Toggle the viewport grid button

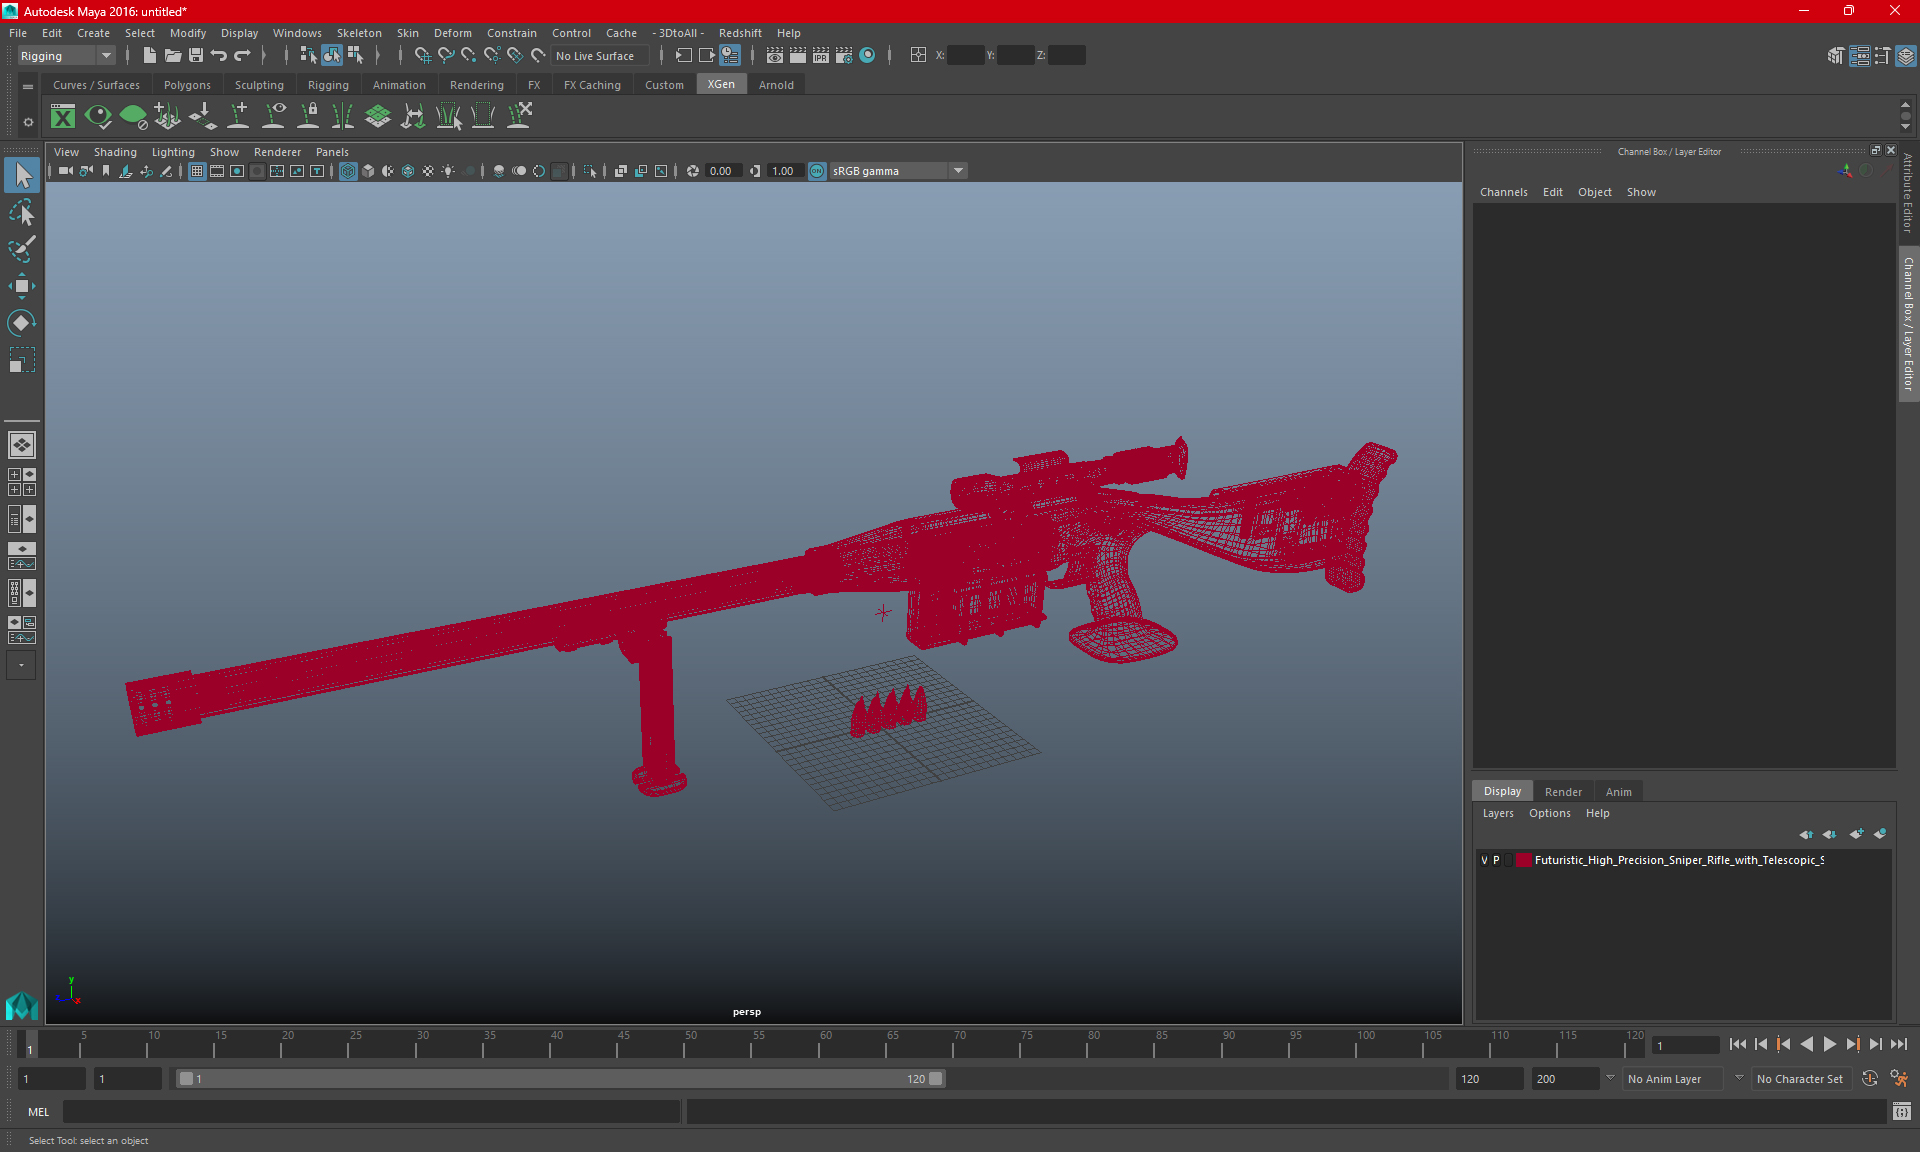pos(197,171)
